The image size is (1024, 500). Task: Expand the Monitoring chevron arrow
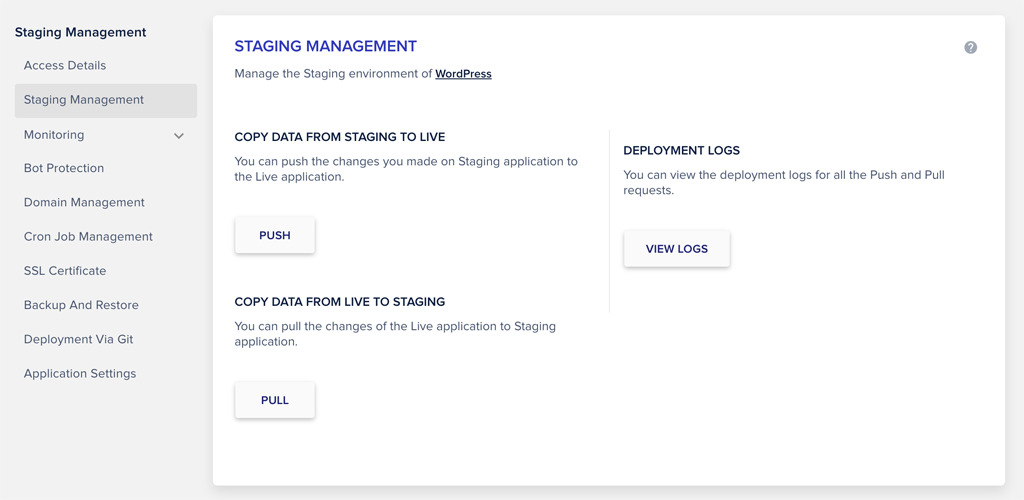[179, 136]
